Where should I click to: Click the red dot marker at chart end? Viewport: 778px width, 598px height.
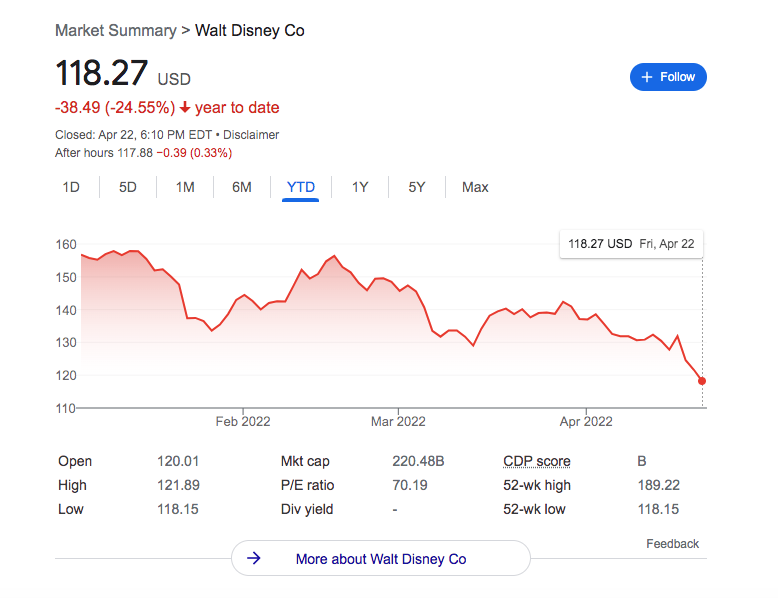tap(702, 381)
